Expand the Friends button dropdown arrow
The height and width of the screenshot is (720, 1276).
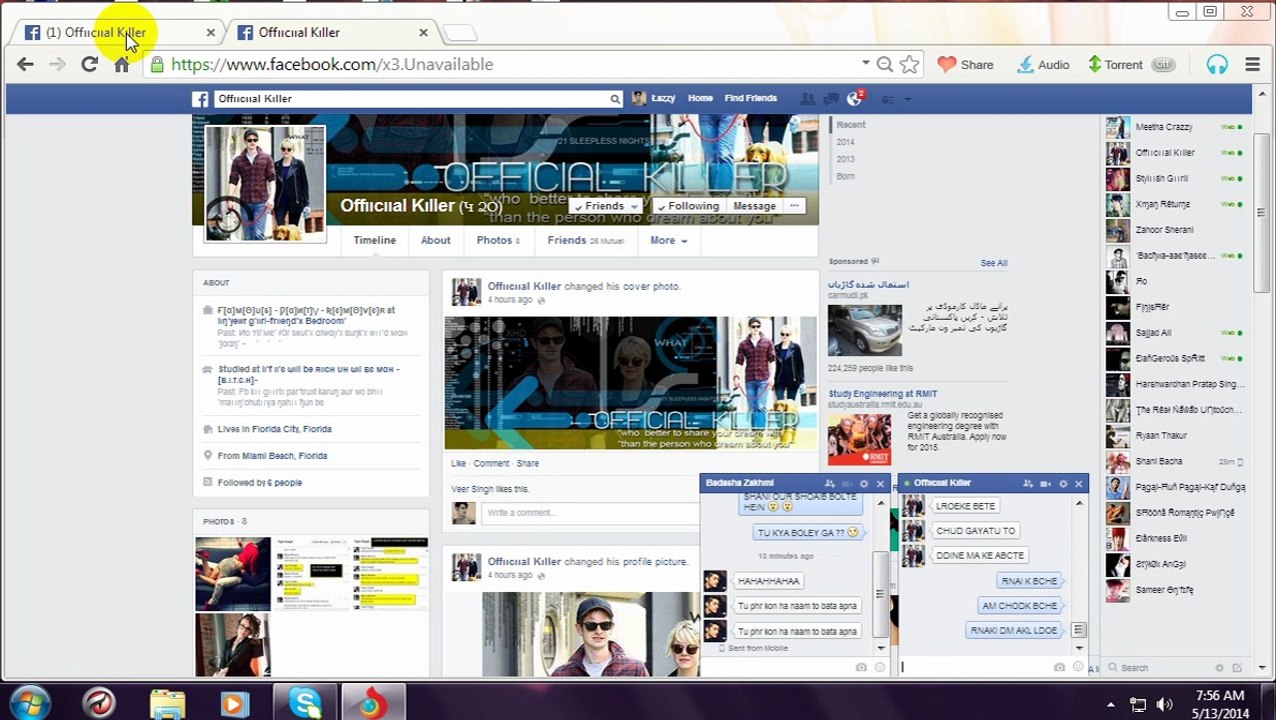(x=634, y=206)
